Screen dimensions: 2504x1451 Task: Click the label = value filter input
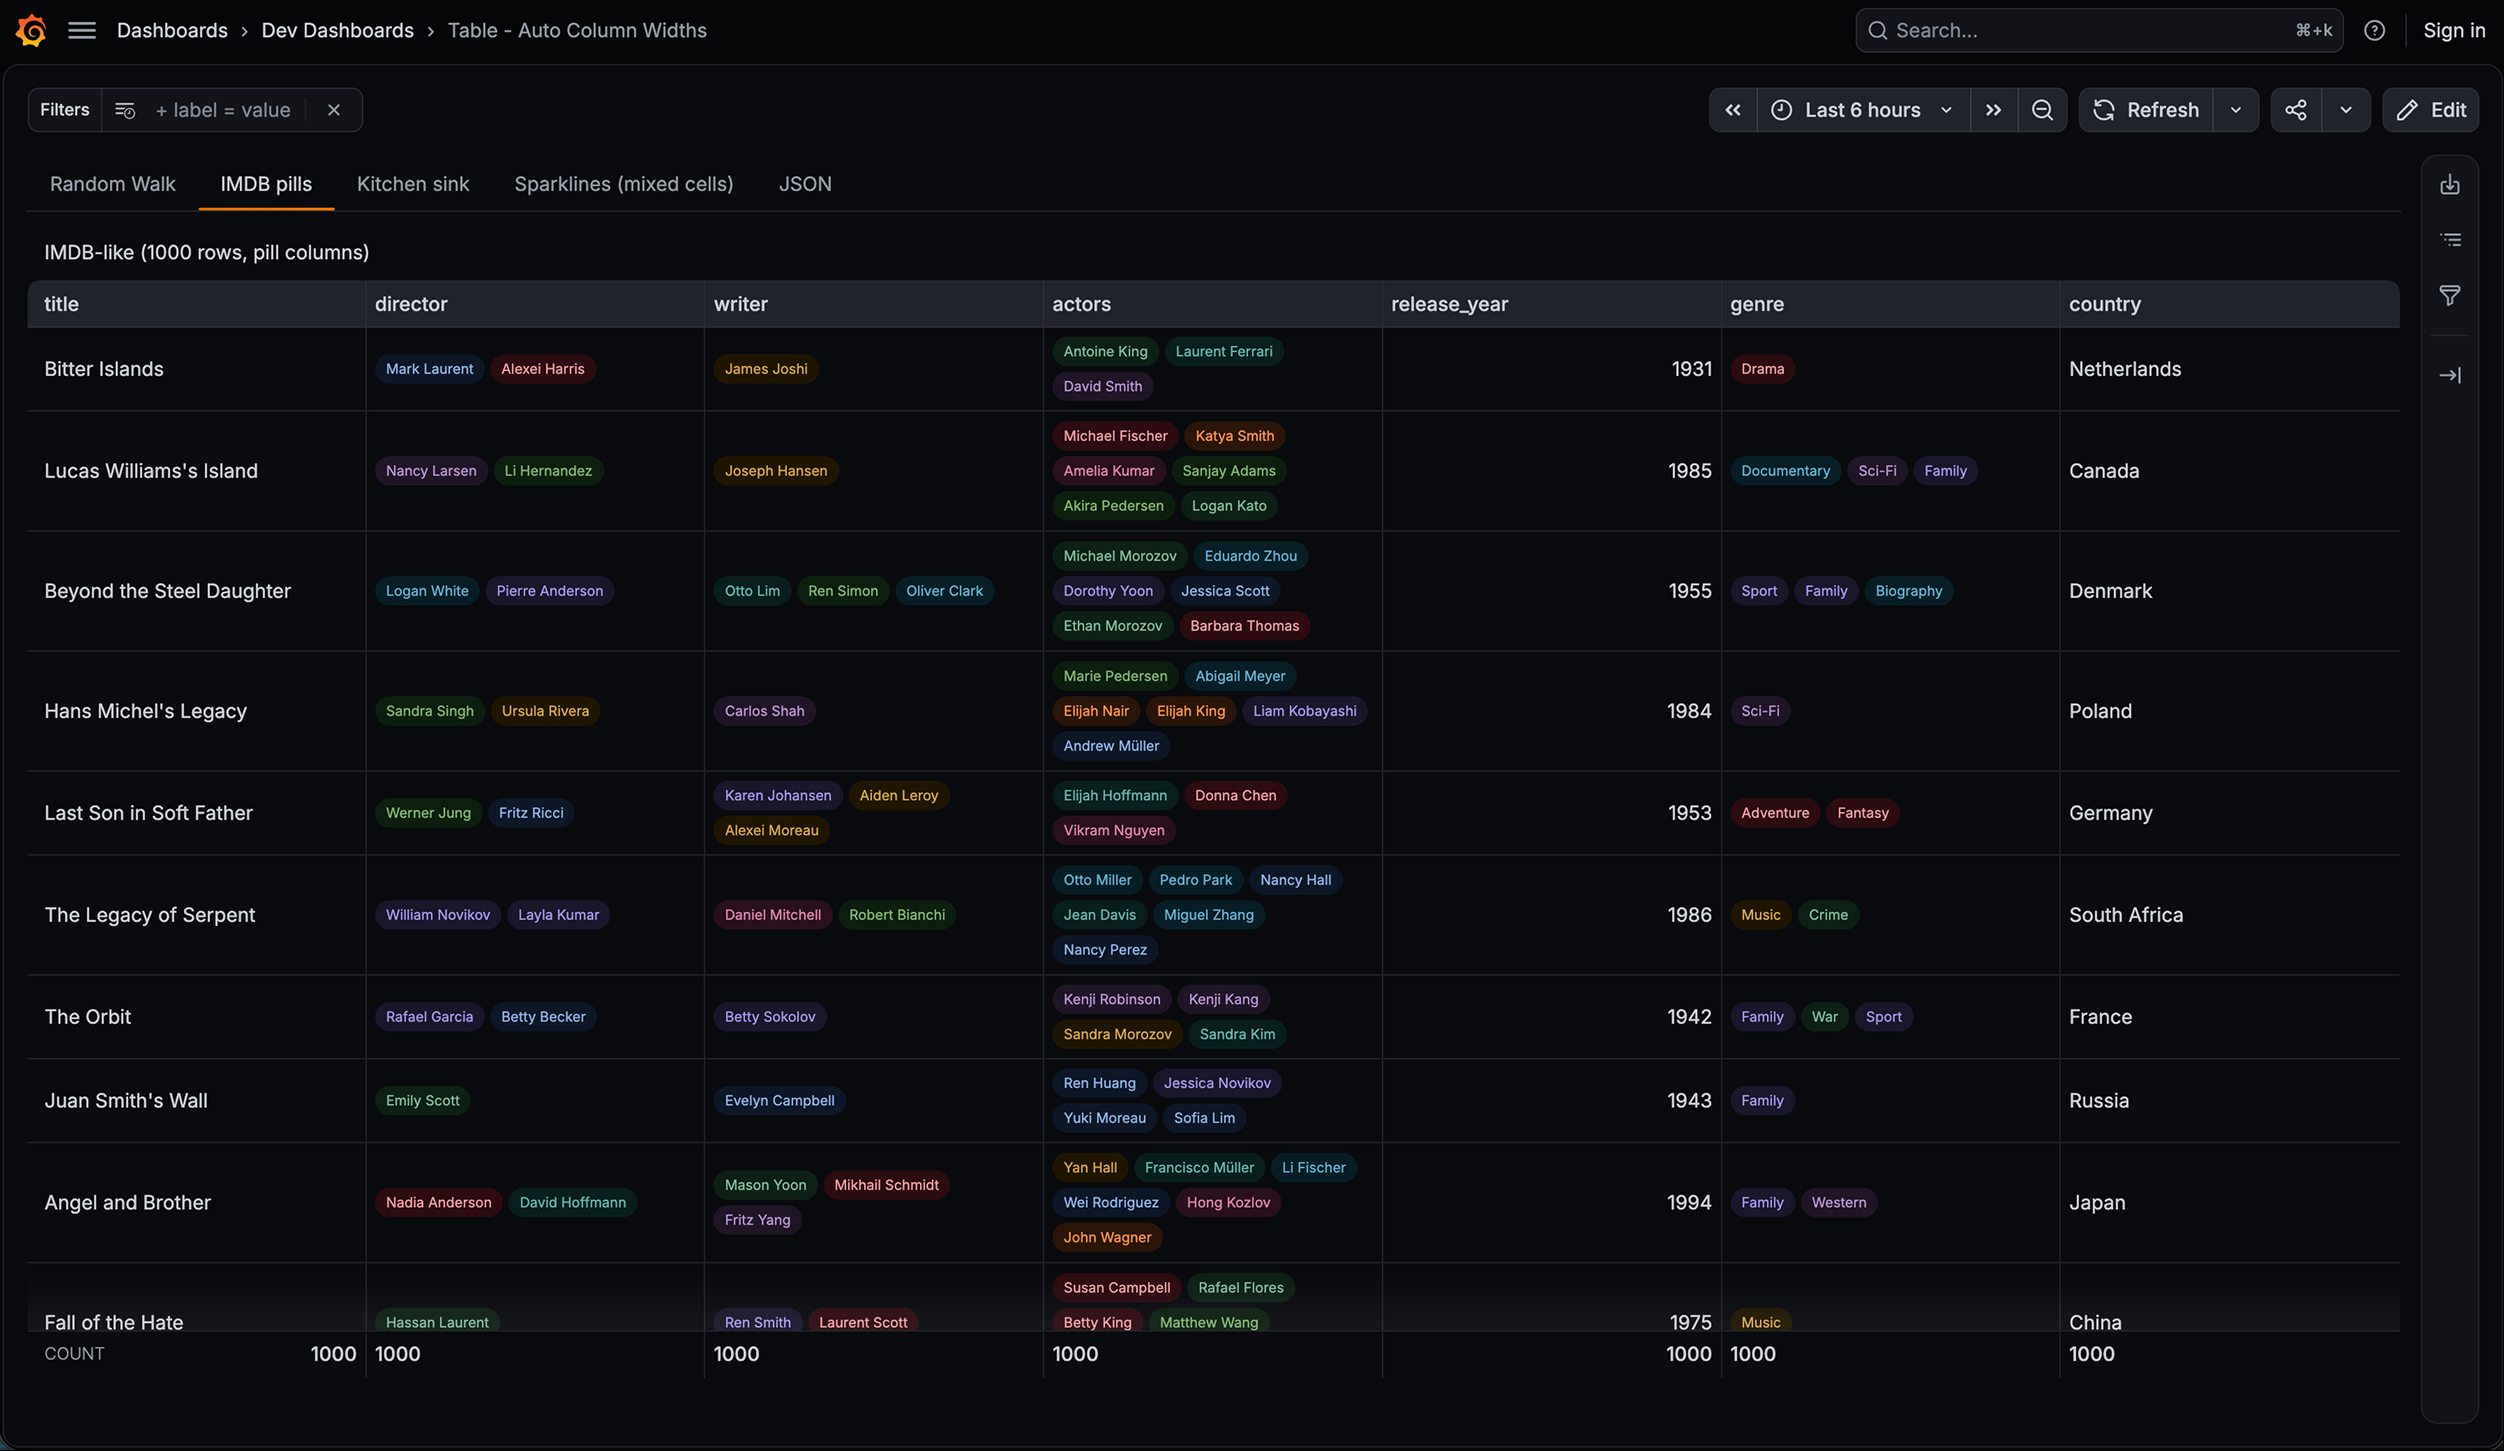pyautogui.click(x=223, y=110)
